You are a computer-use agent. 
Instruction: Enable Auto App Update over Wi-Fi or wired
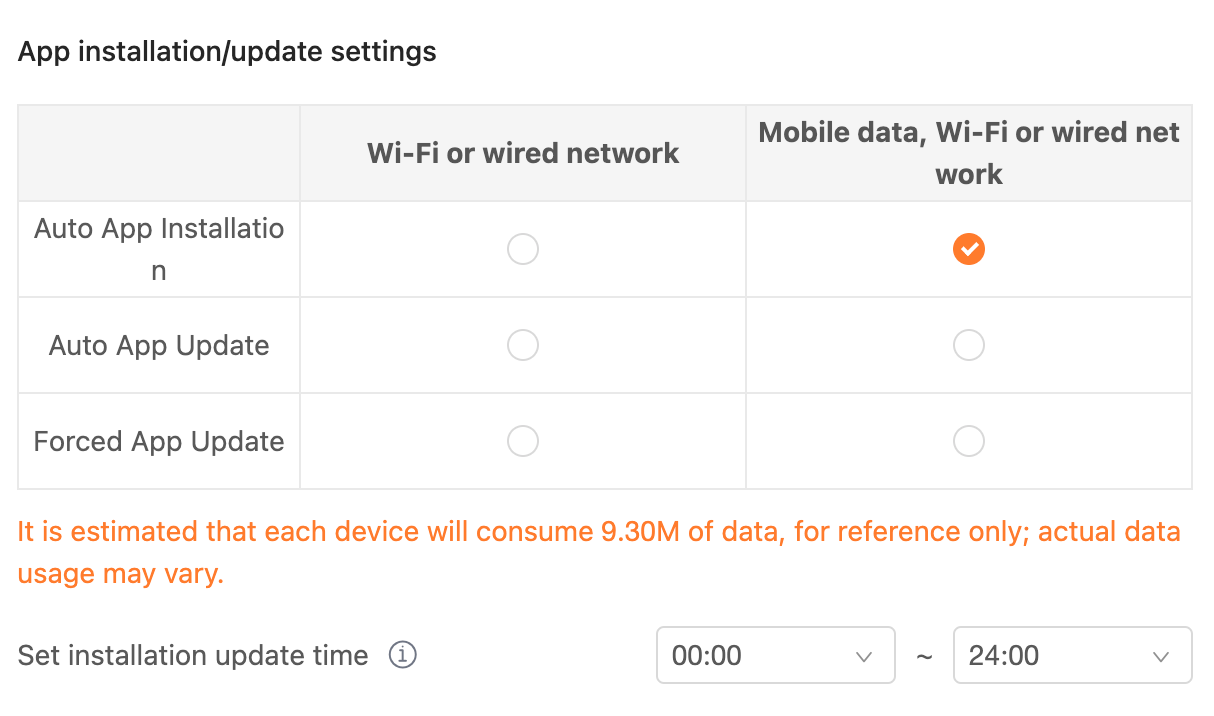[522, 345]
